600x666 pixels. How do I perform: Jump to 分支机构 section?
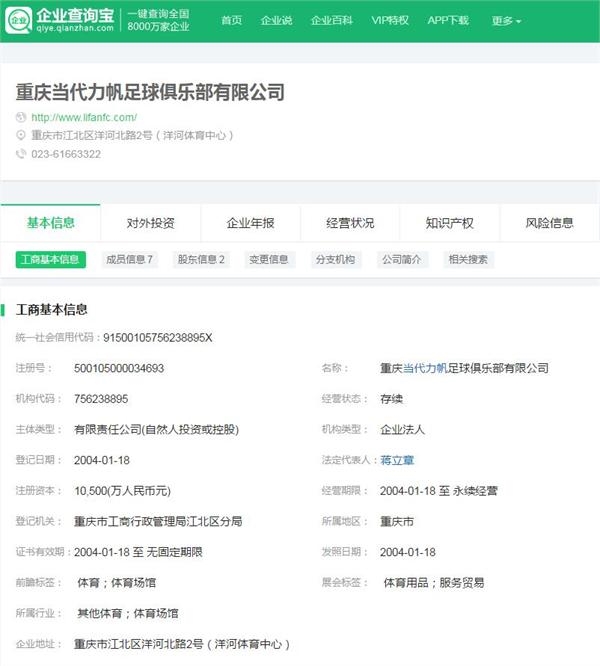pyautogui.click(x=335, y=260)
